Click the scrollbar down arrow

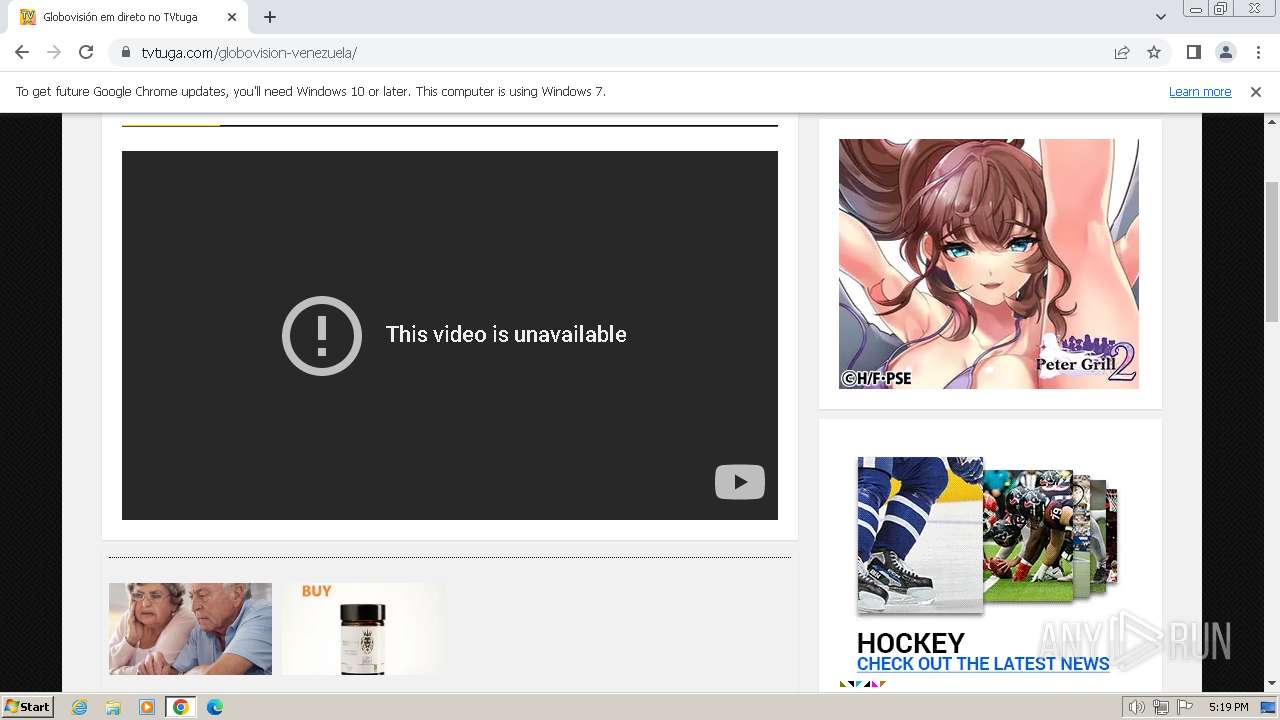coord(1272,683)
